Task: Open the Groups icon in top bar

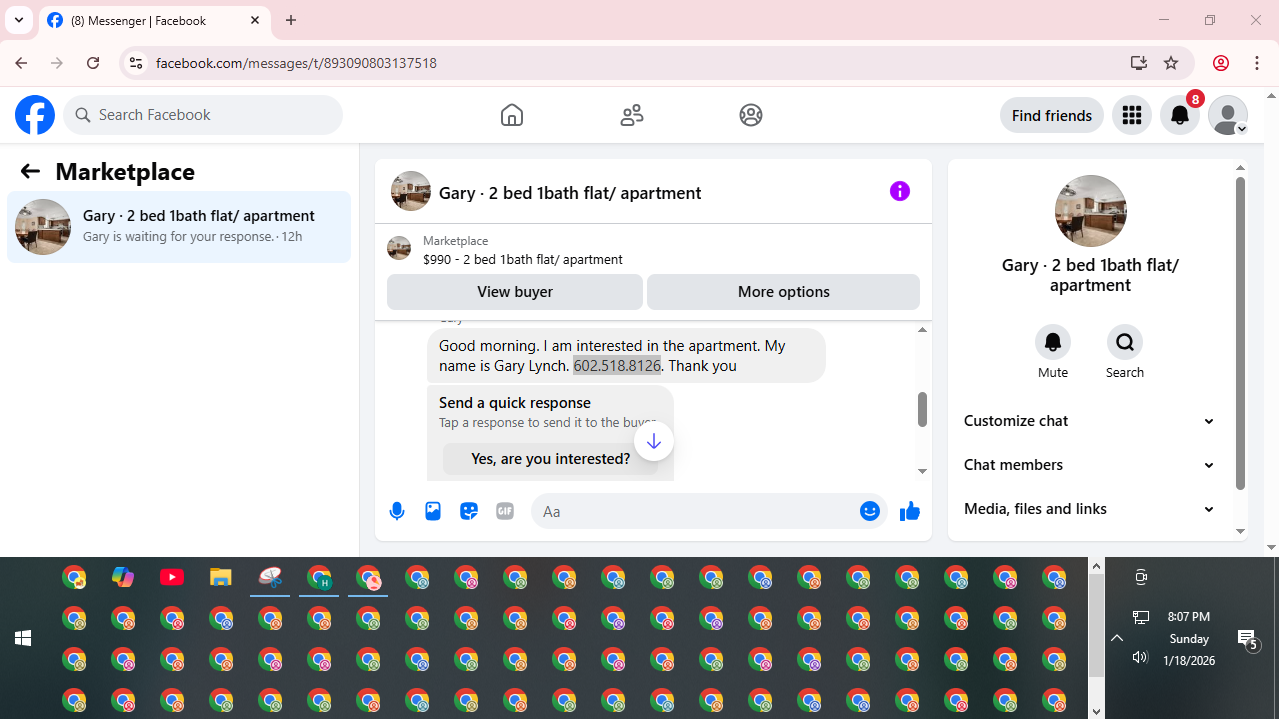Action: 751,115
